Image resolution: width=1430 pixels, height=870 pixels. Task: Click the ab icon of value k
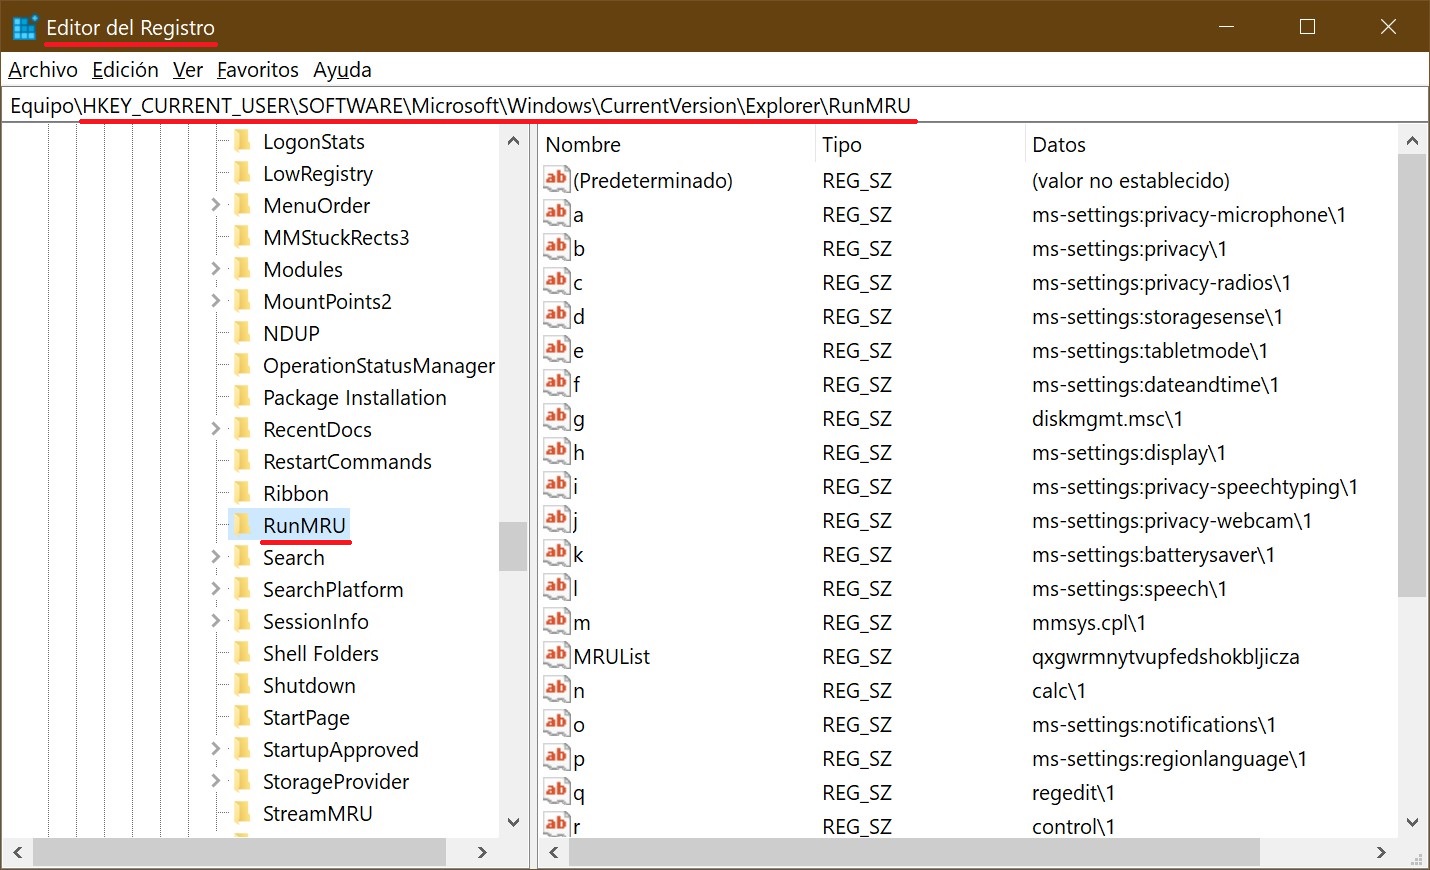(557, 553)
